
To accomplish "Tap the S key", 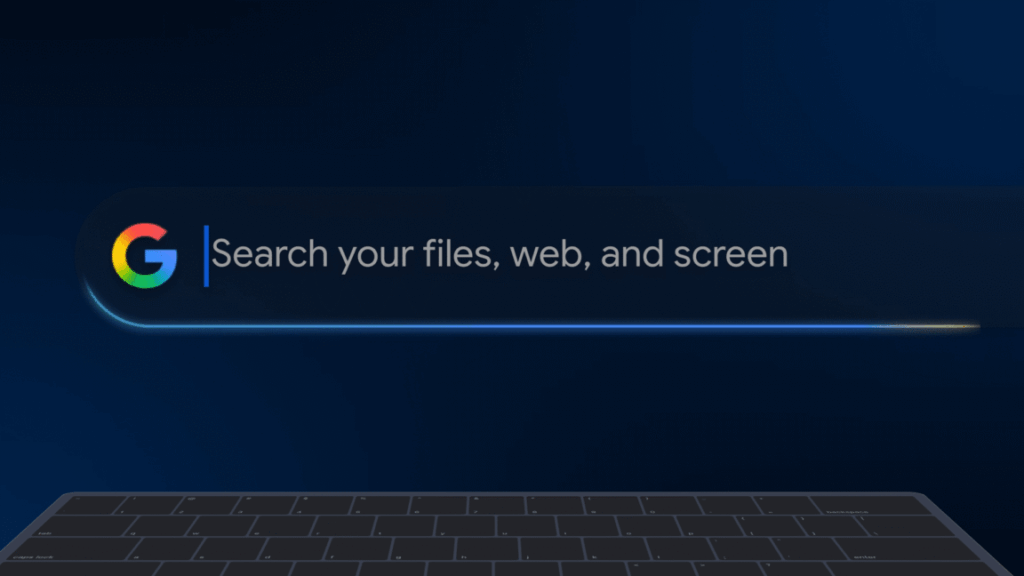I will pyautogui.click(x=232, y=549).
